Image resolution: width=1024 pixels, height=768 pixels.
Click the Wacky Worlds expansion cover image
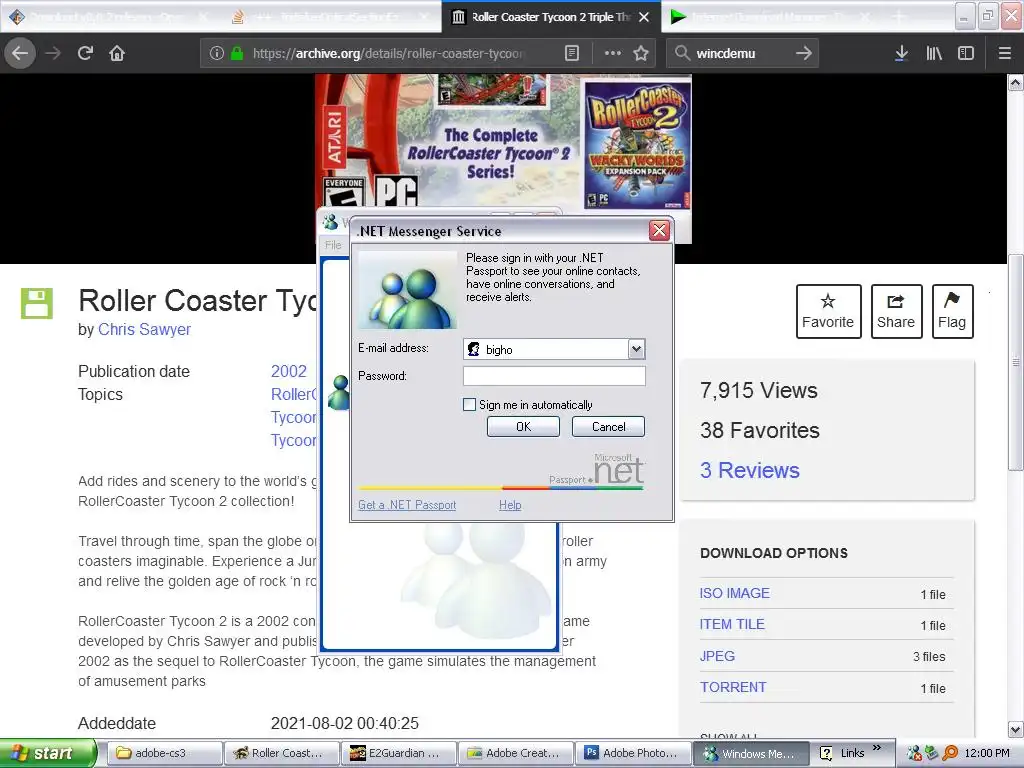637,144
